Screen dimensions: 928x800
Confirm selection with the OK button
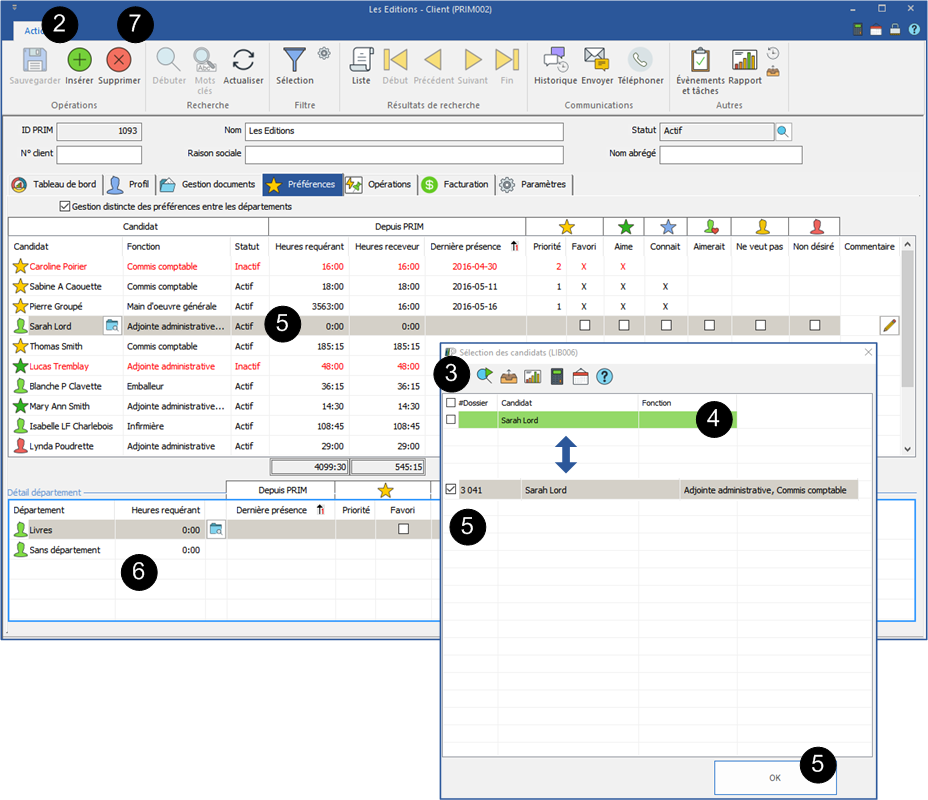pos(774,777)
